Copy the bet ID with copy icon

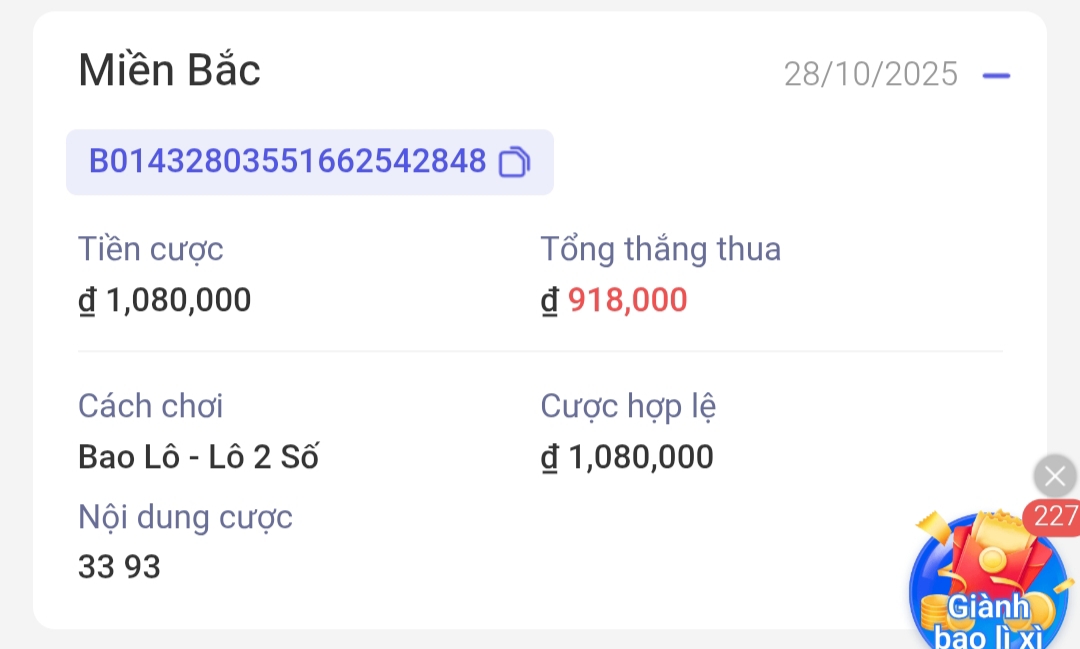coord(513,162)
